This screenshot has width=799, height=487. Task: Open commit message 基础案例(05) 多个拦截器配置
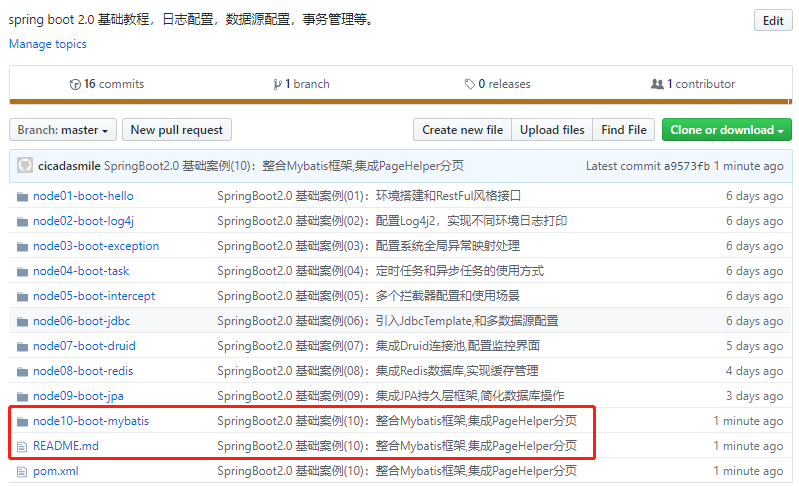click(368, 296)
